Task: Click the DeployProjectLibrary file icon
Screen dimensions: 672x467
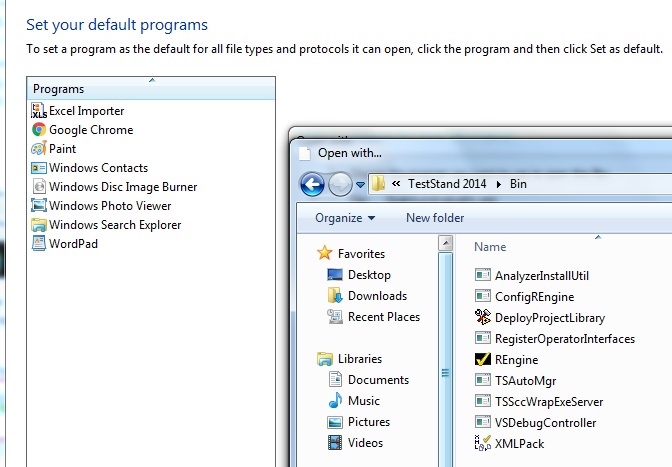Action: 483,317
